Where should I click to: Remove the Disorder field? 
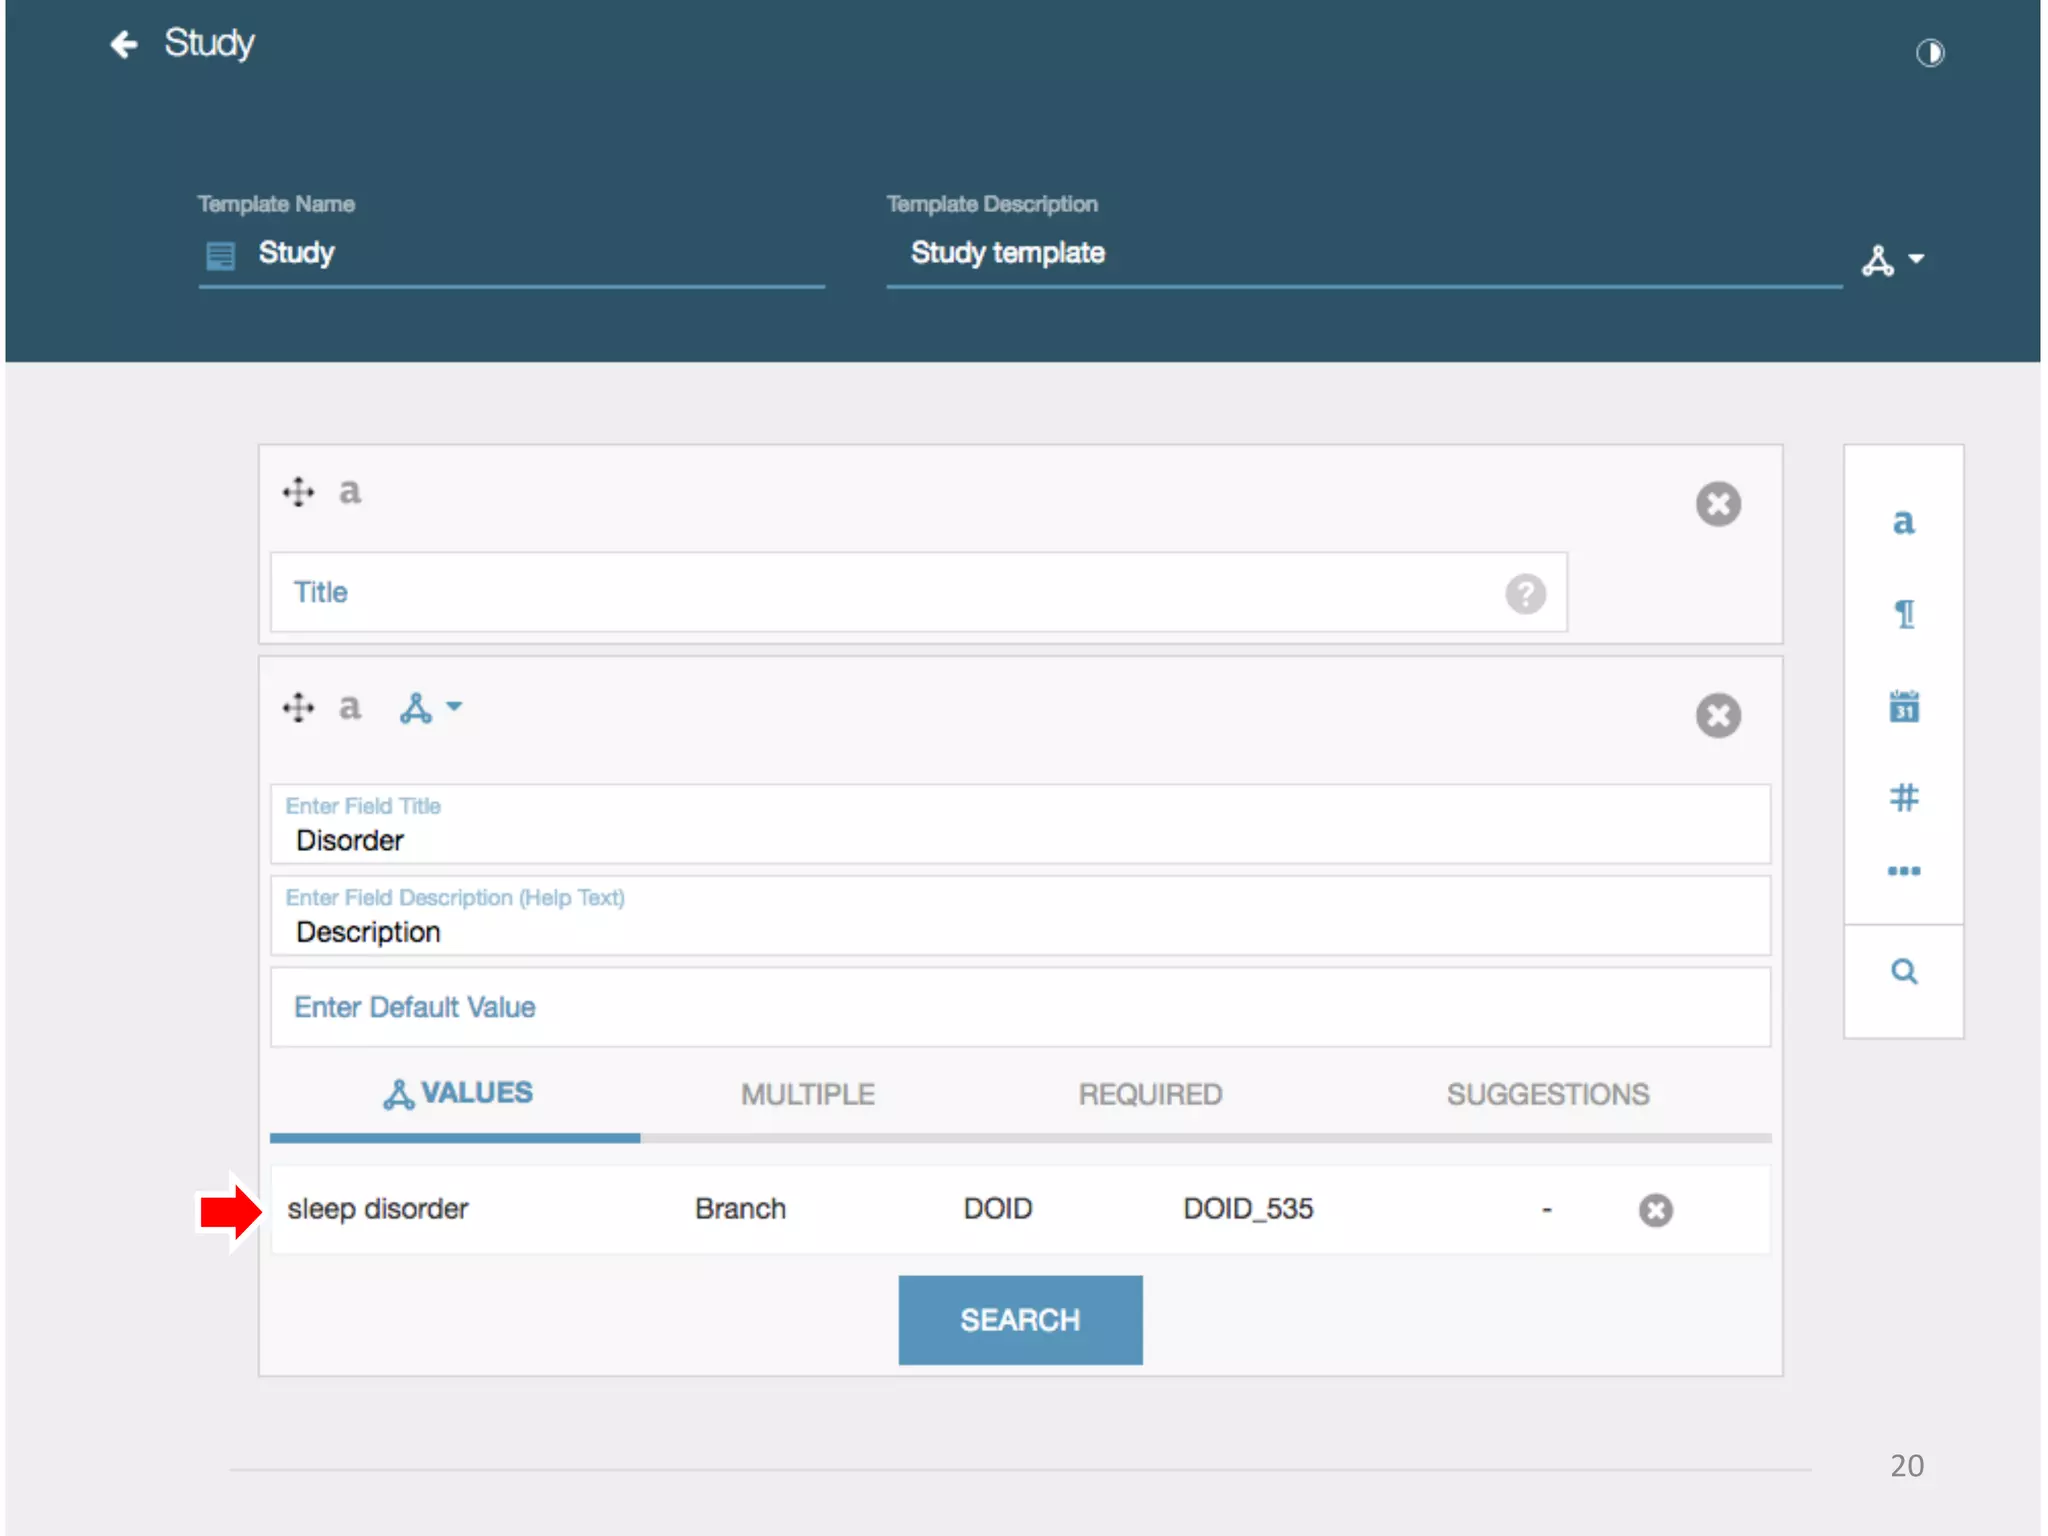point(1718,716)
